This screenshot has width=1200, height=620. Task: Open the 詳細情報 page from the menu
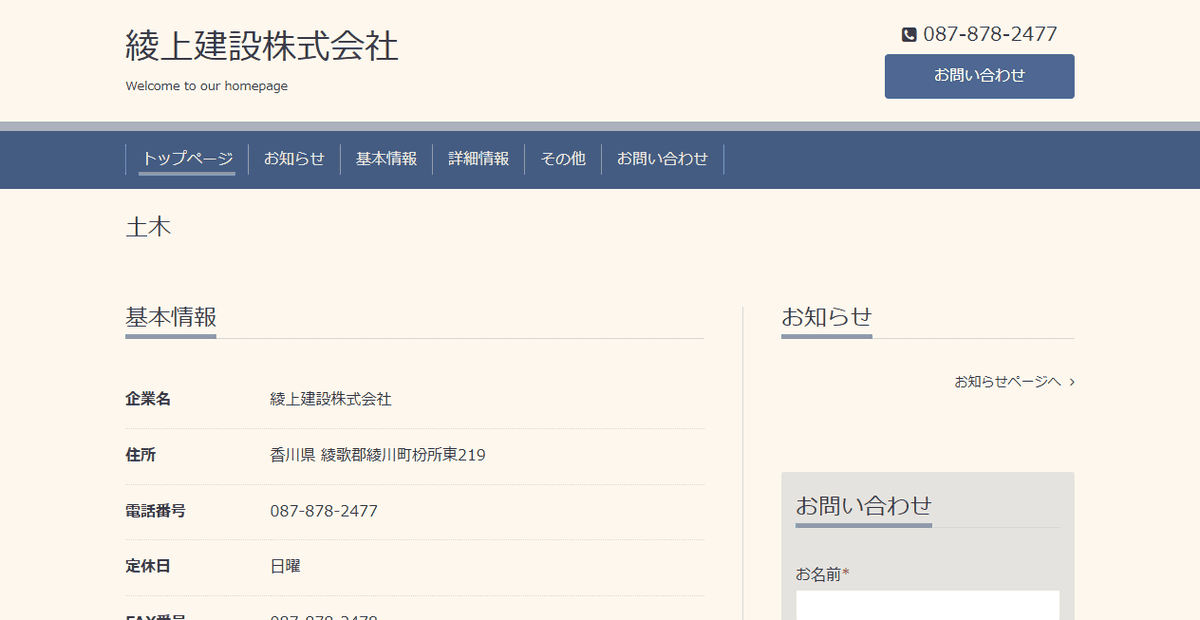click(x=479, y=158)
